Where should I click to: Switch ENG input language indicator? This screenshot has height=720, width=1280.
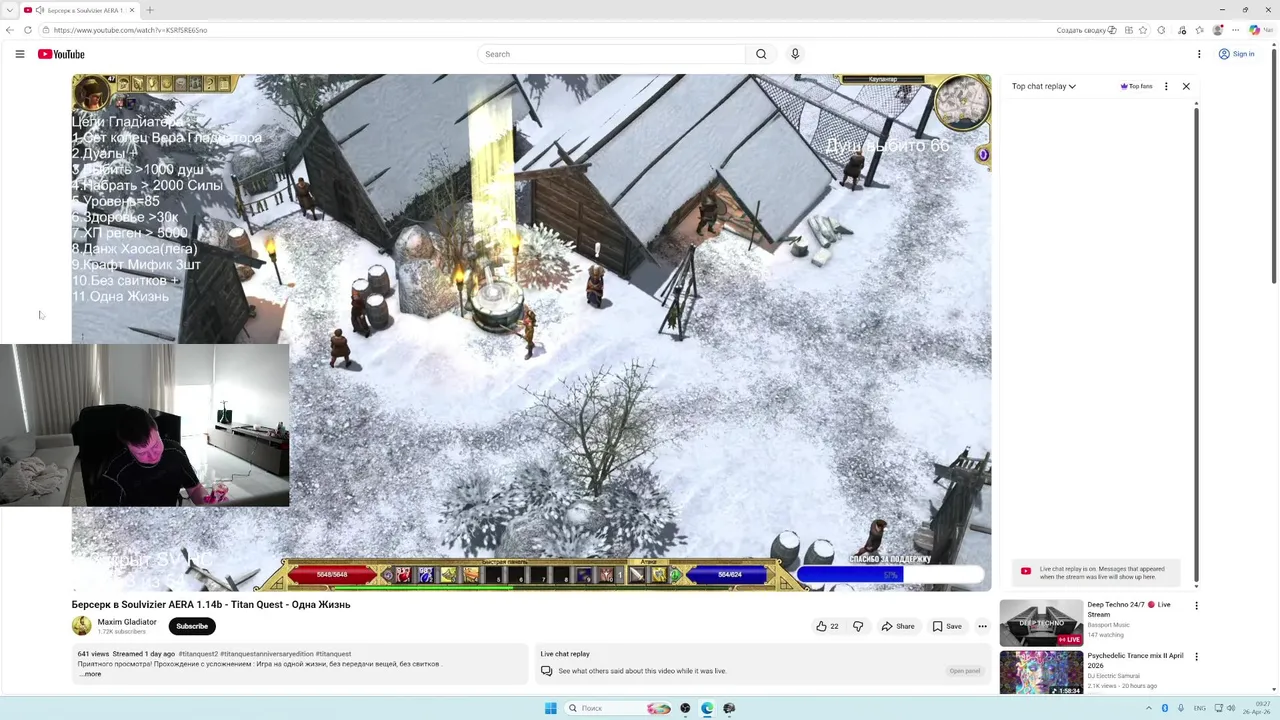click(1200, 708)
